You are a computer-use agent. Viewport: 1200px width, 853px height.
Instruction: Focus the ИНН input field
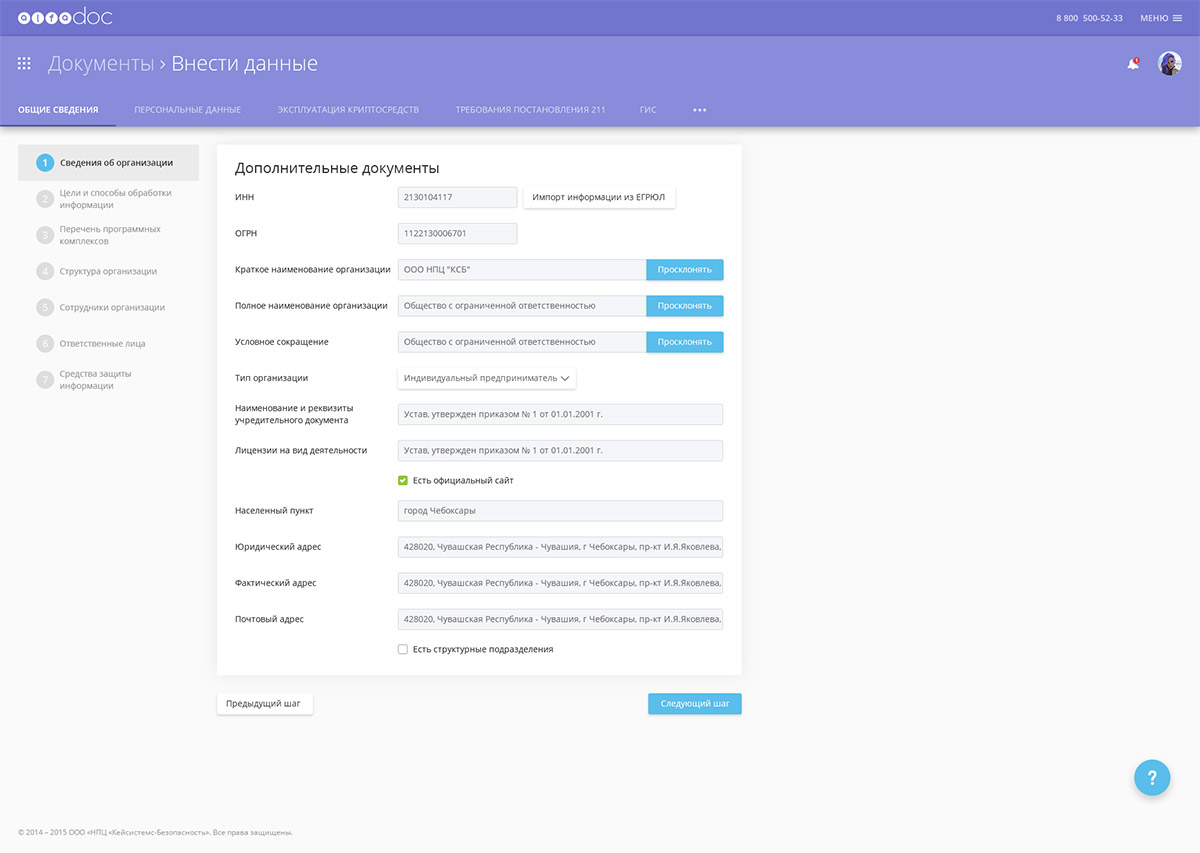(457, 197)
